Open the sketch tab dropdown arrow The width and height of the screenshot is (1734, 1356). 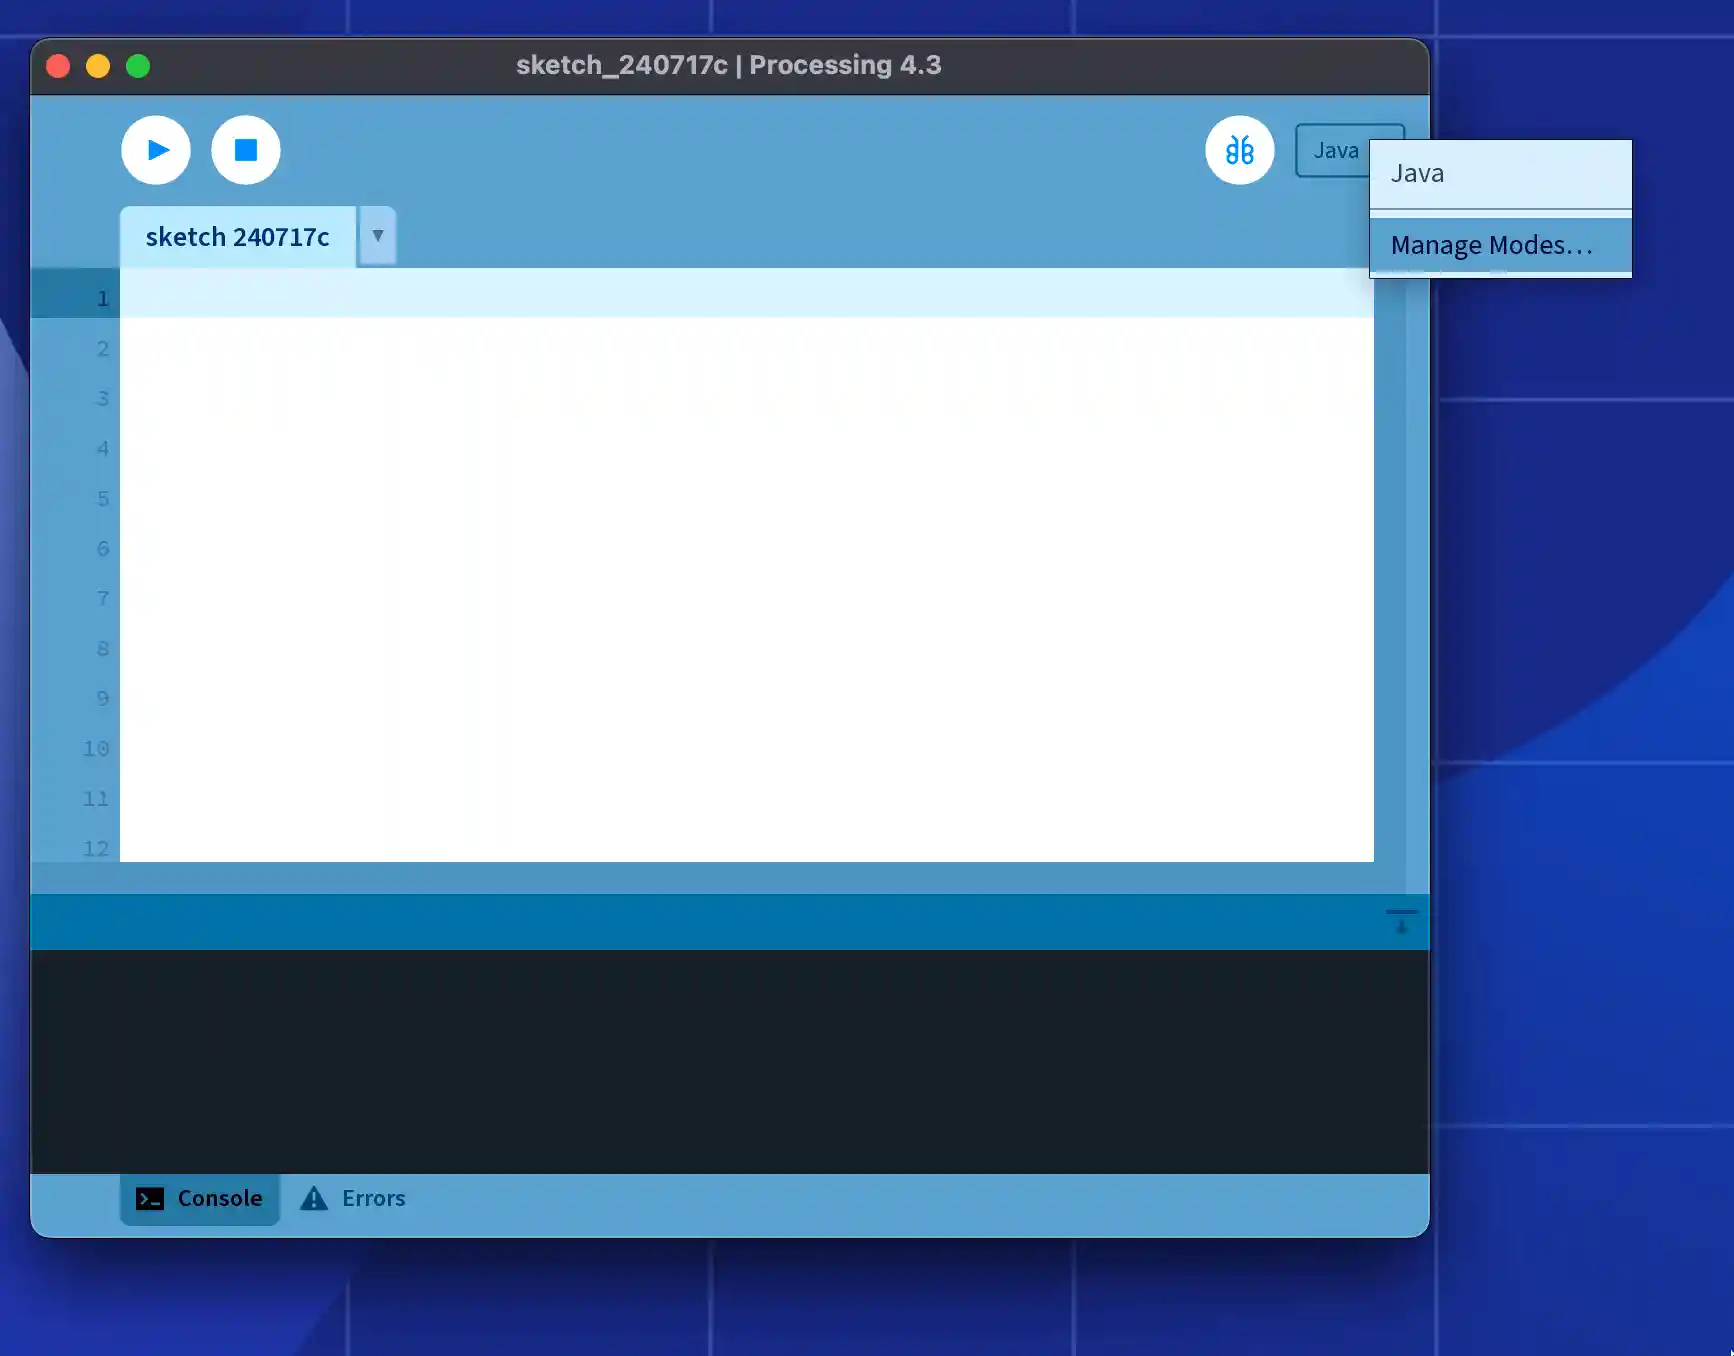377,237
